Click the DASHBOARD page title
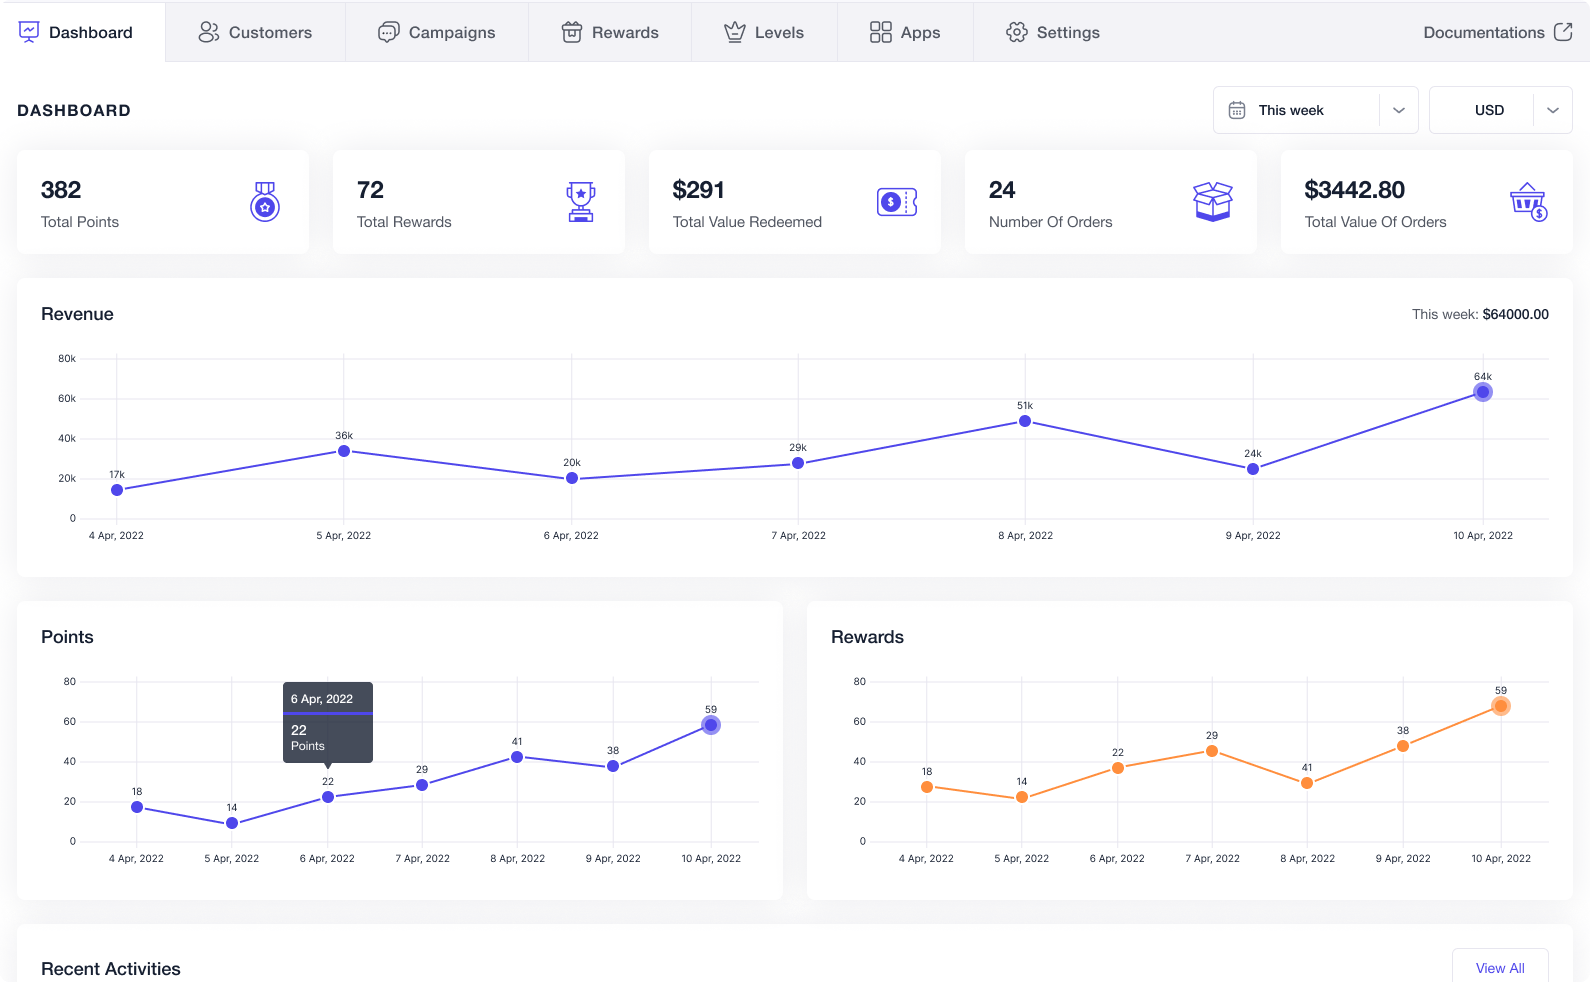This screenshot has height=982, width=1590. point(74,110)
